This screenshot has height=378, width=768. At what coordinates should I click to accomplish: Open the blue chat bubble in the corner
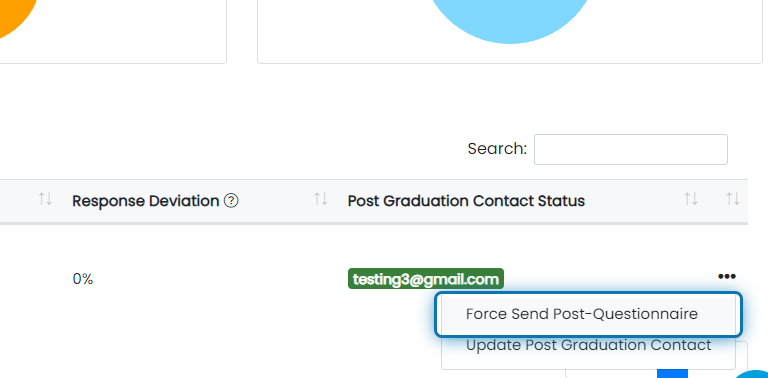click(x=753, y=375)
